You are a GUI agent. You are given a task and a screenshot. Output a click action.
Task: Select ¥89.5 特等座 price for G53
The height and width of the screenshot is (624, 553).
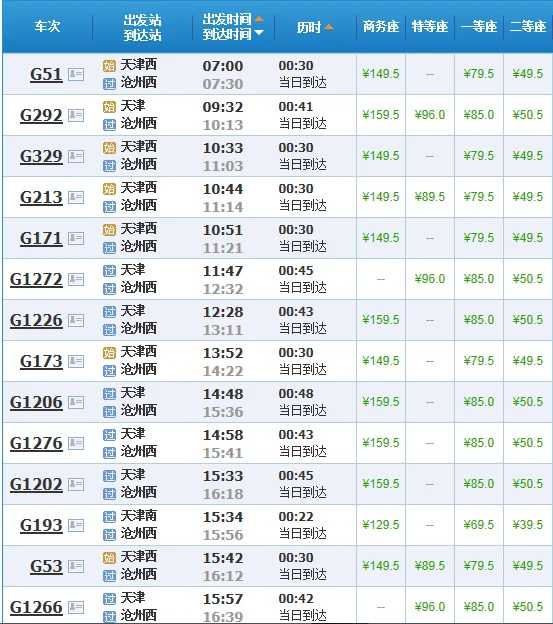[430, 566]
